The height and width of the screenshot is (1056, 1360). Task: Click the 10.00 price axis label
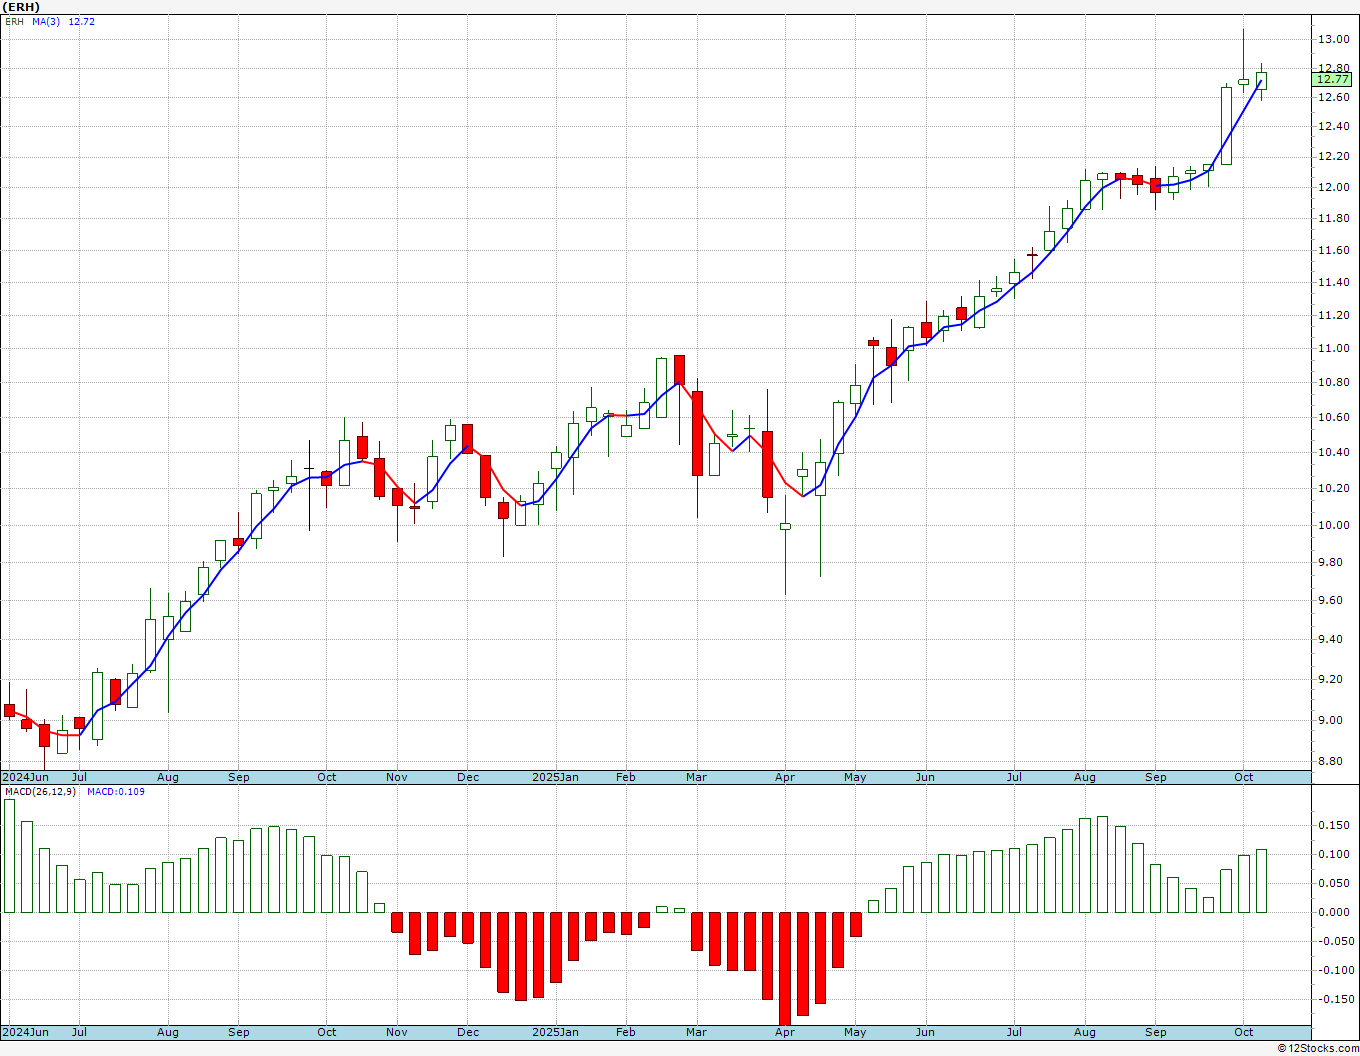1333,525
